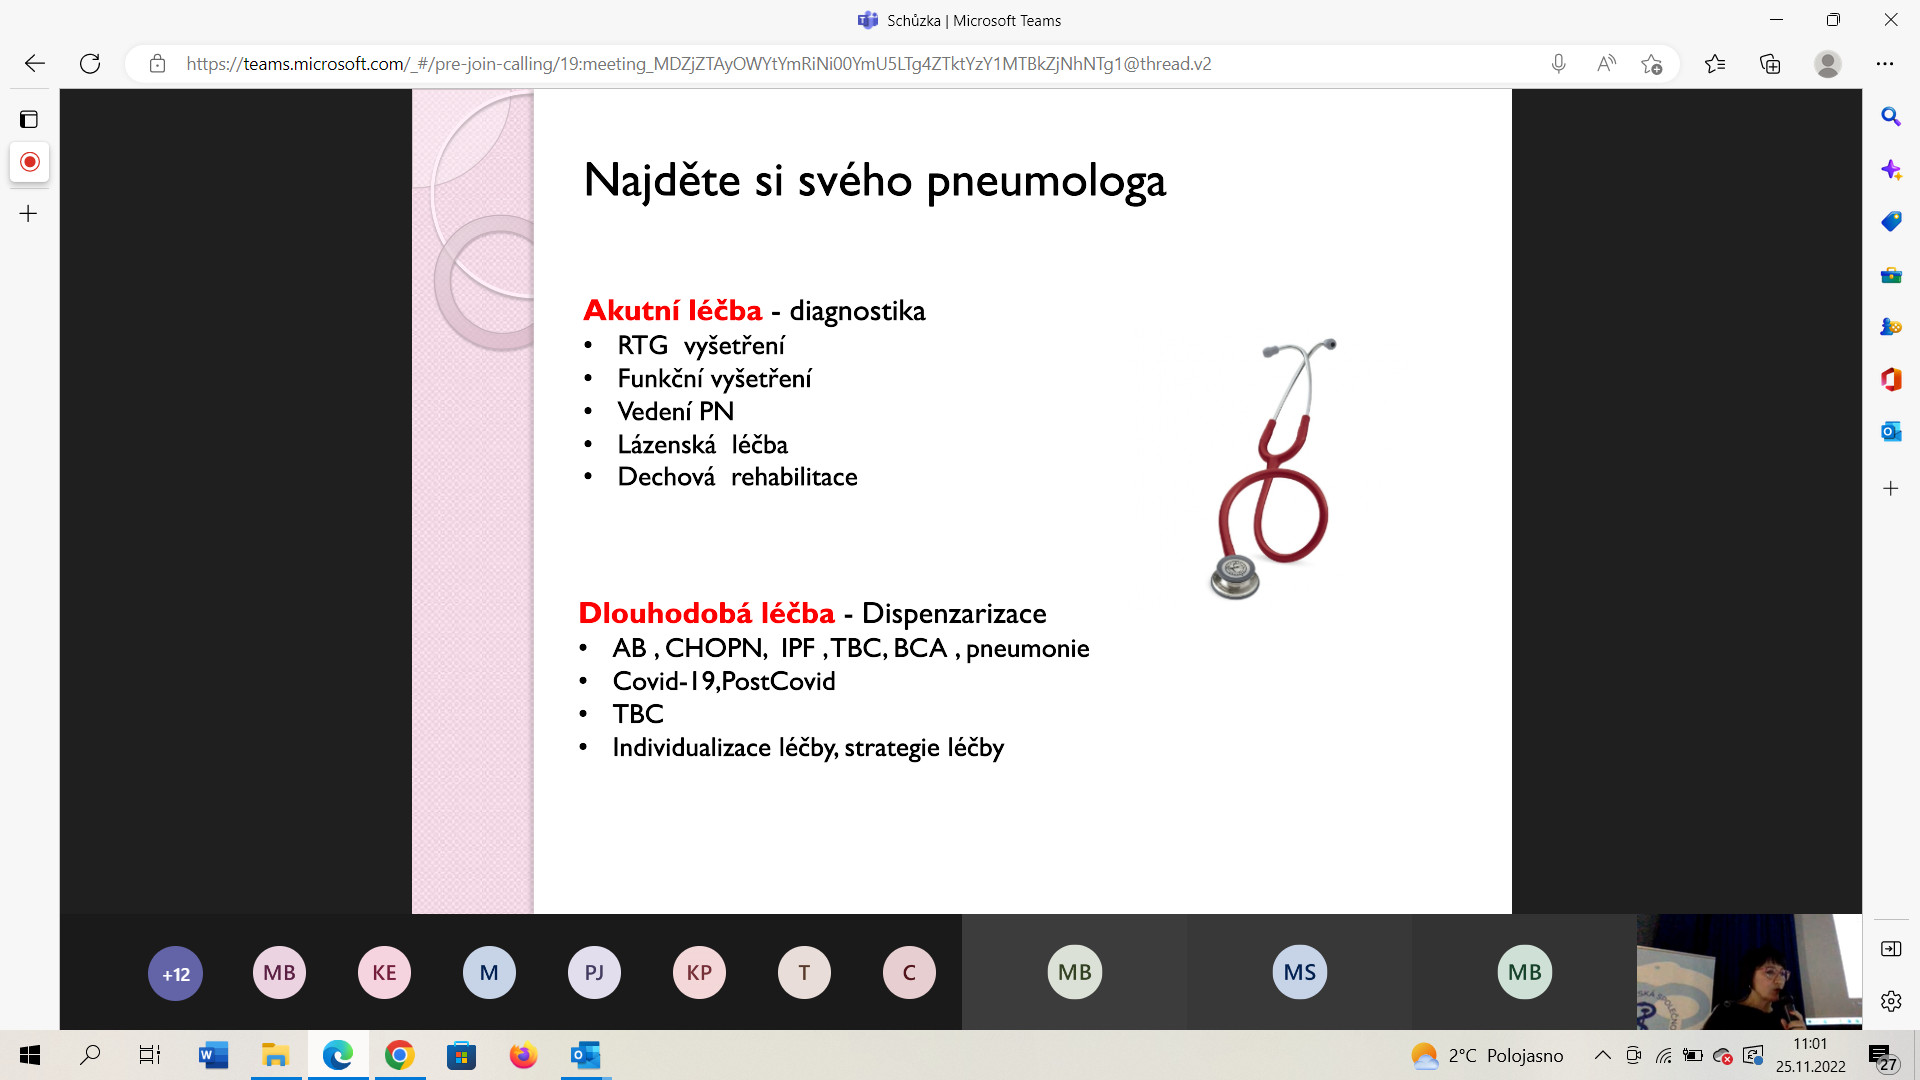Click slide title 'Najděte si svého pneumologa'

pos(875,181)
